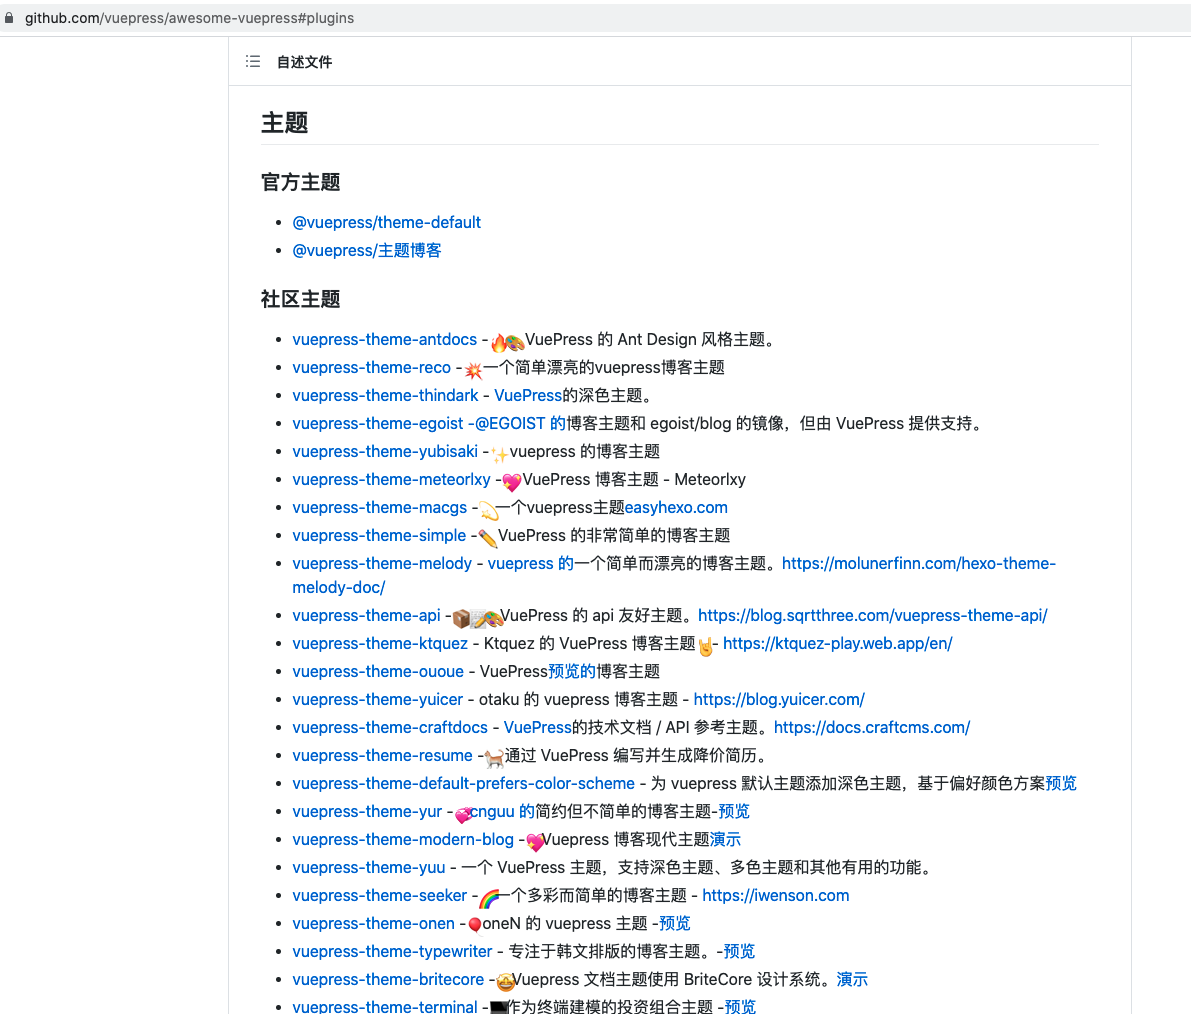The height and width of the screenshot is (1014, 1191).
Task: Click 预览 link in prefers-color-scheme row
Action: point(1061,785)
